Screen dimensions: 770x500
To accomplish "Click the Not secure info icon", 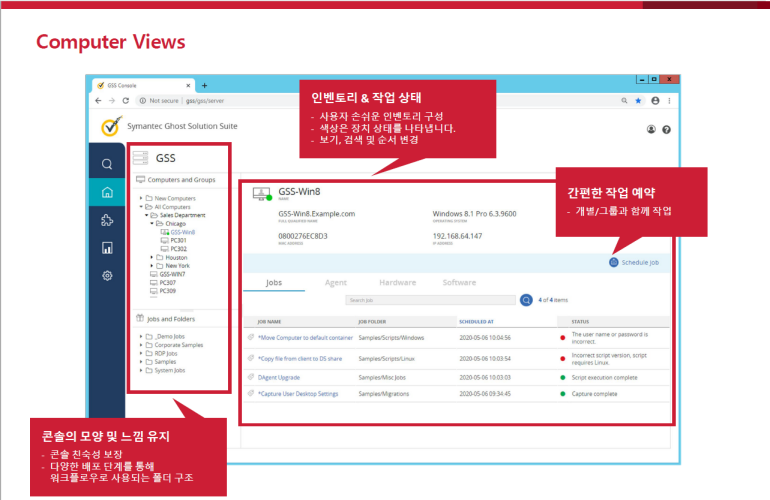I will (x=142, y=101).
